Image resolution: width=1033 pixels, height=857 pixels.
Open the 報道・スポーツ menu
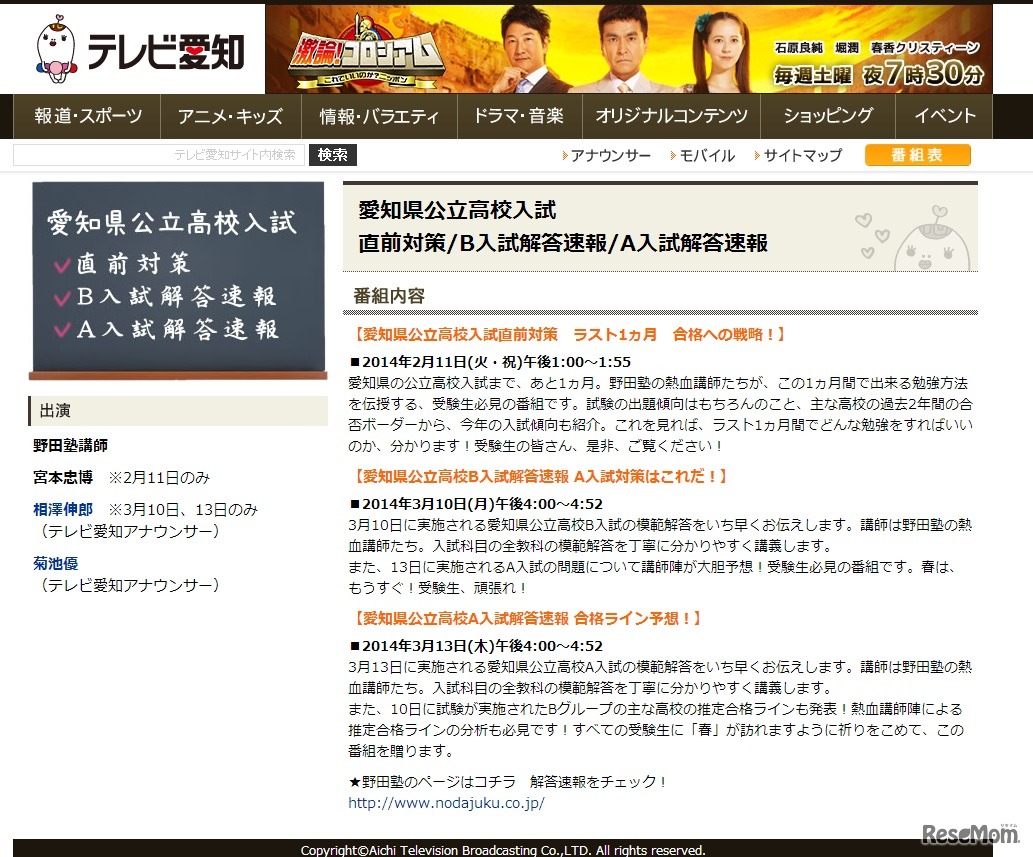tap(86, 116)
